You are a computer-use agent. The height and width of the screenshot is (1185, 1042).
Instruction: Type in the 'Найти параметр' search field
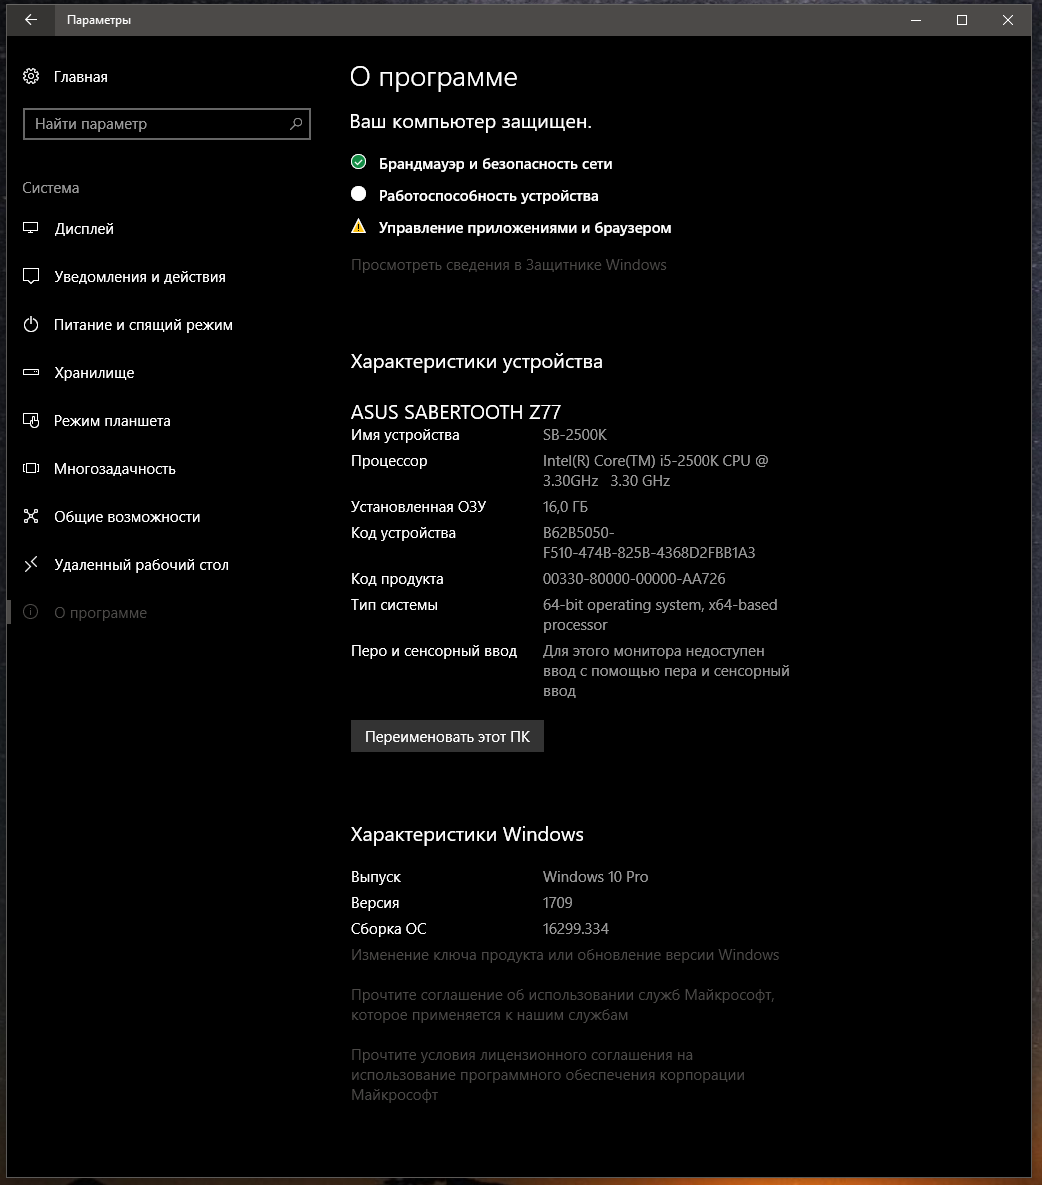pos(155,124)
